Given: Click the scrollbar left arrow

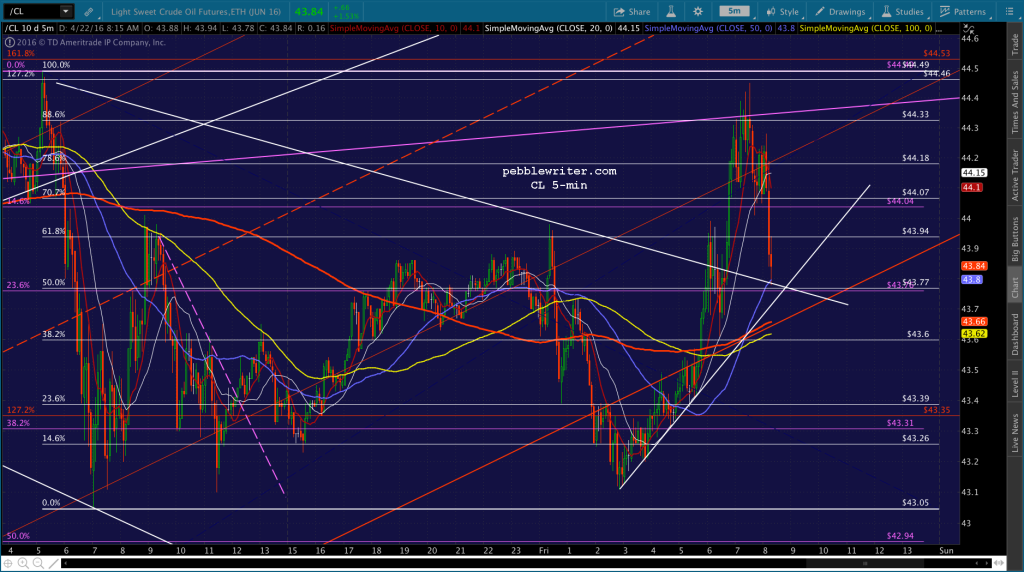Looking at the screenshot, I should [x=65, y=563].
